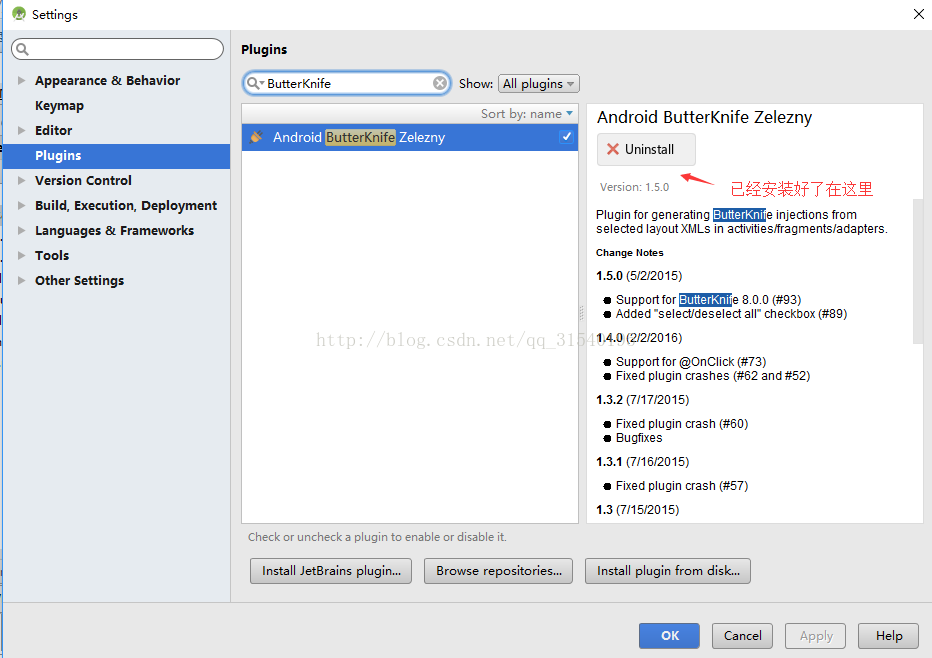Click the plugin search magnifier icon

point(254,83)
